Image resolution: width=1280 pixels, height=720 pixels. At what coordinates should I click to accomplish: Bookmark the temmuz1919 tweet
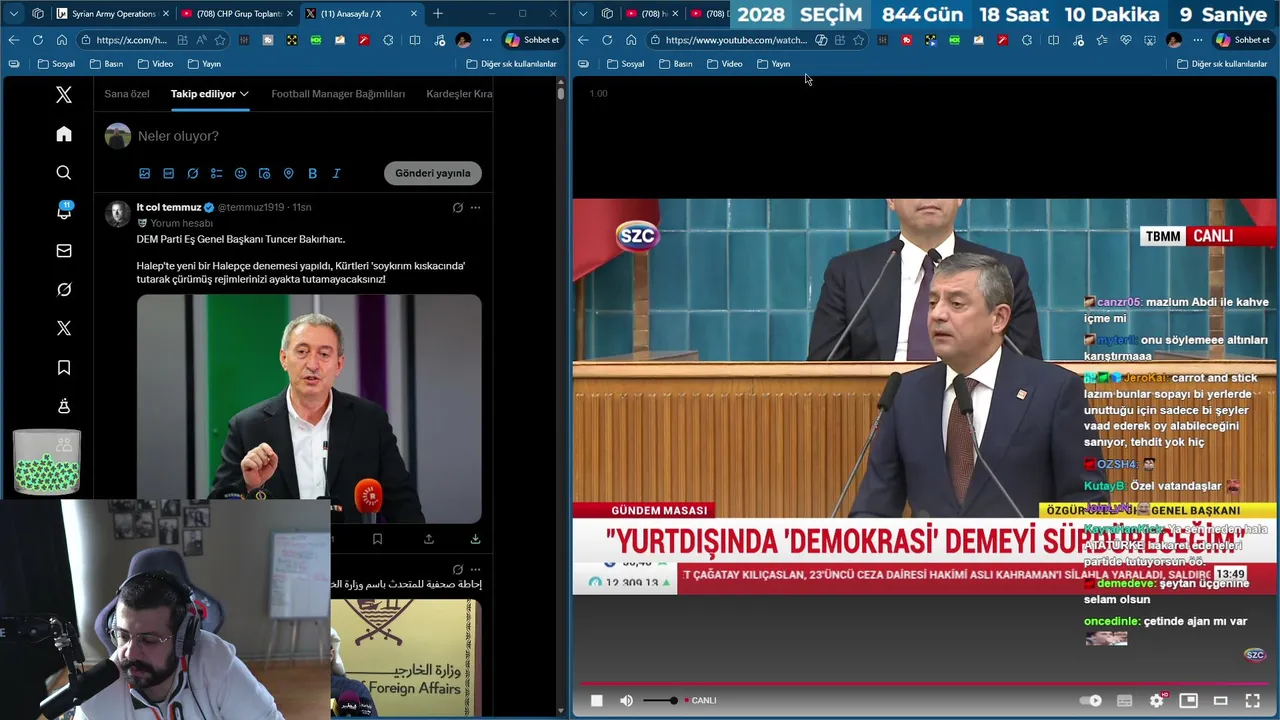[377, 538]
